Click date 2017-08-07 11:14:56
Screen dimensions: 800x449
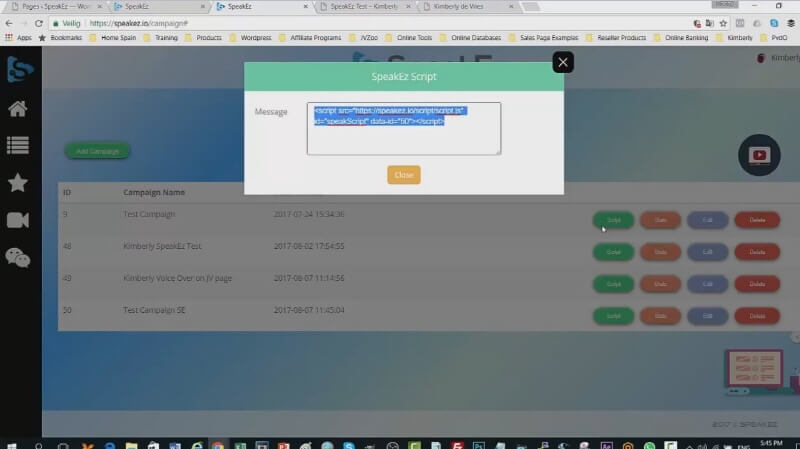tap(309, 278)
